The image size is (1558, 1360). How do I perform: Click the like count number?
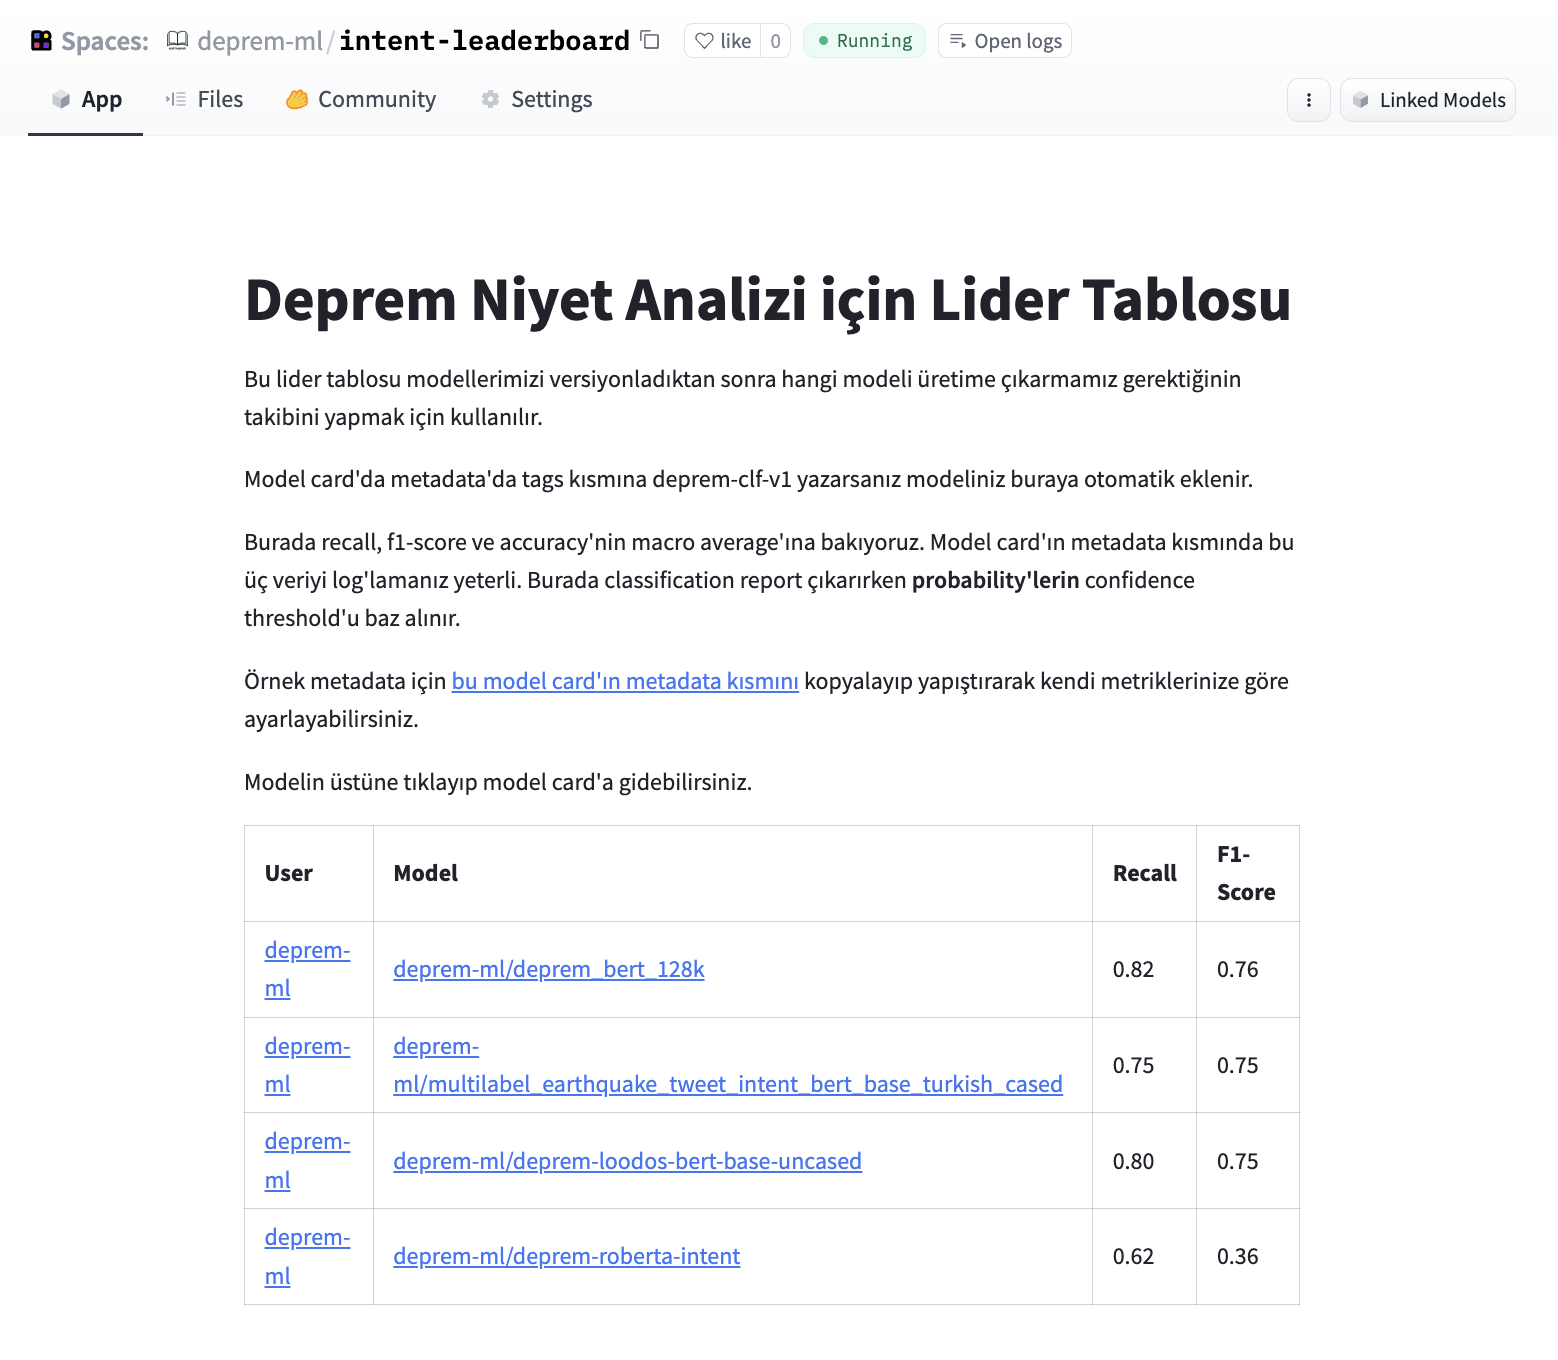[775, 41]
